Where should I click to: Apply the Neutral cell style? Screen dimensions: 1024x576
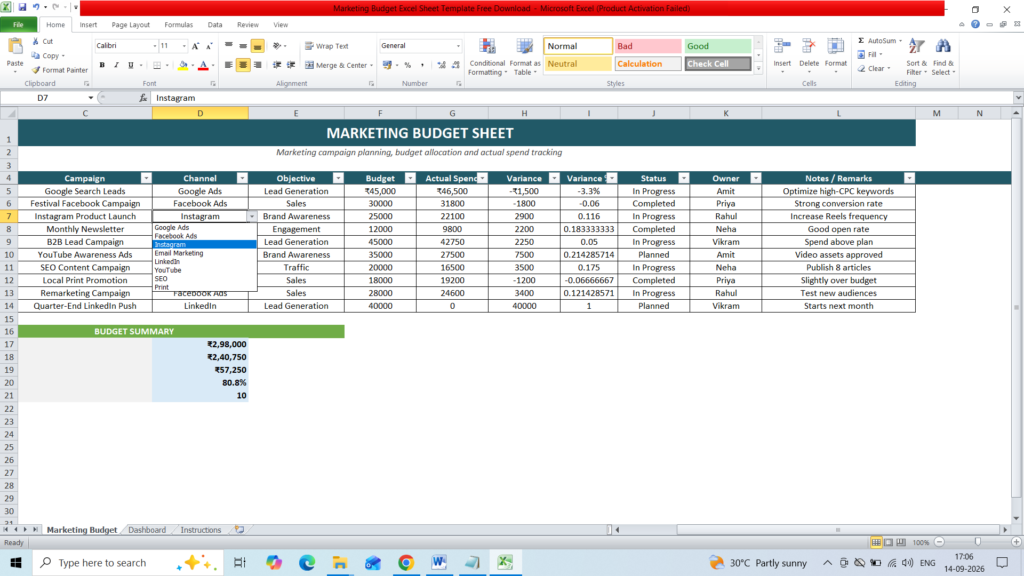point(578,64)
